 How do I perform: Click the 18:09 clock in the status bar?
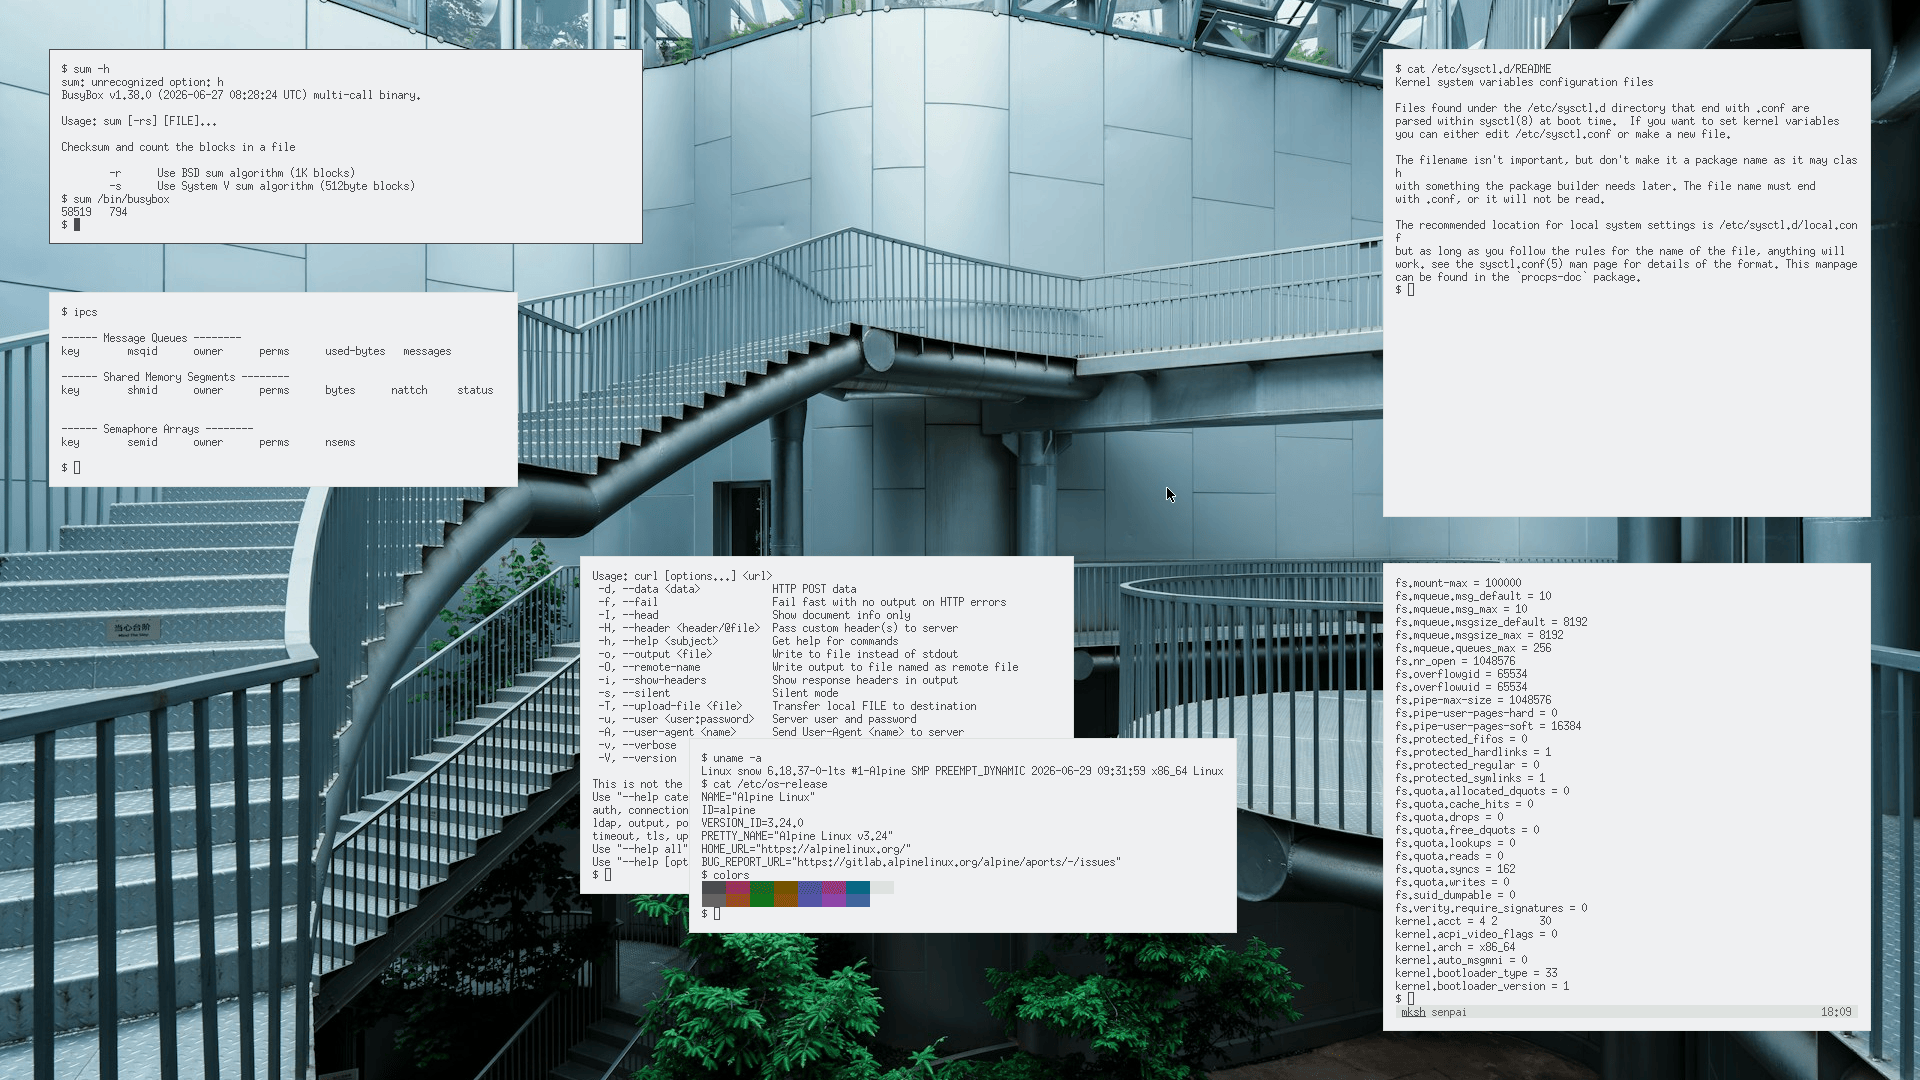(1836, 1012)
